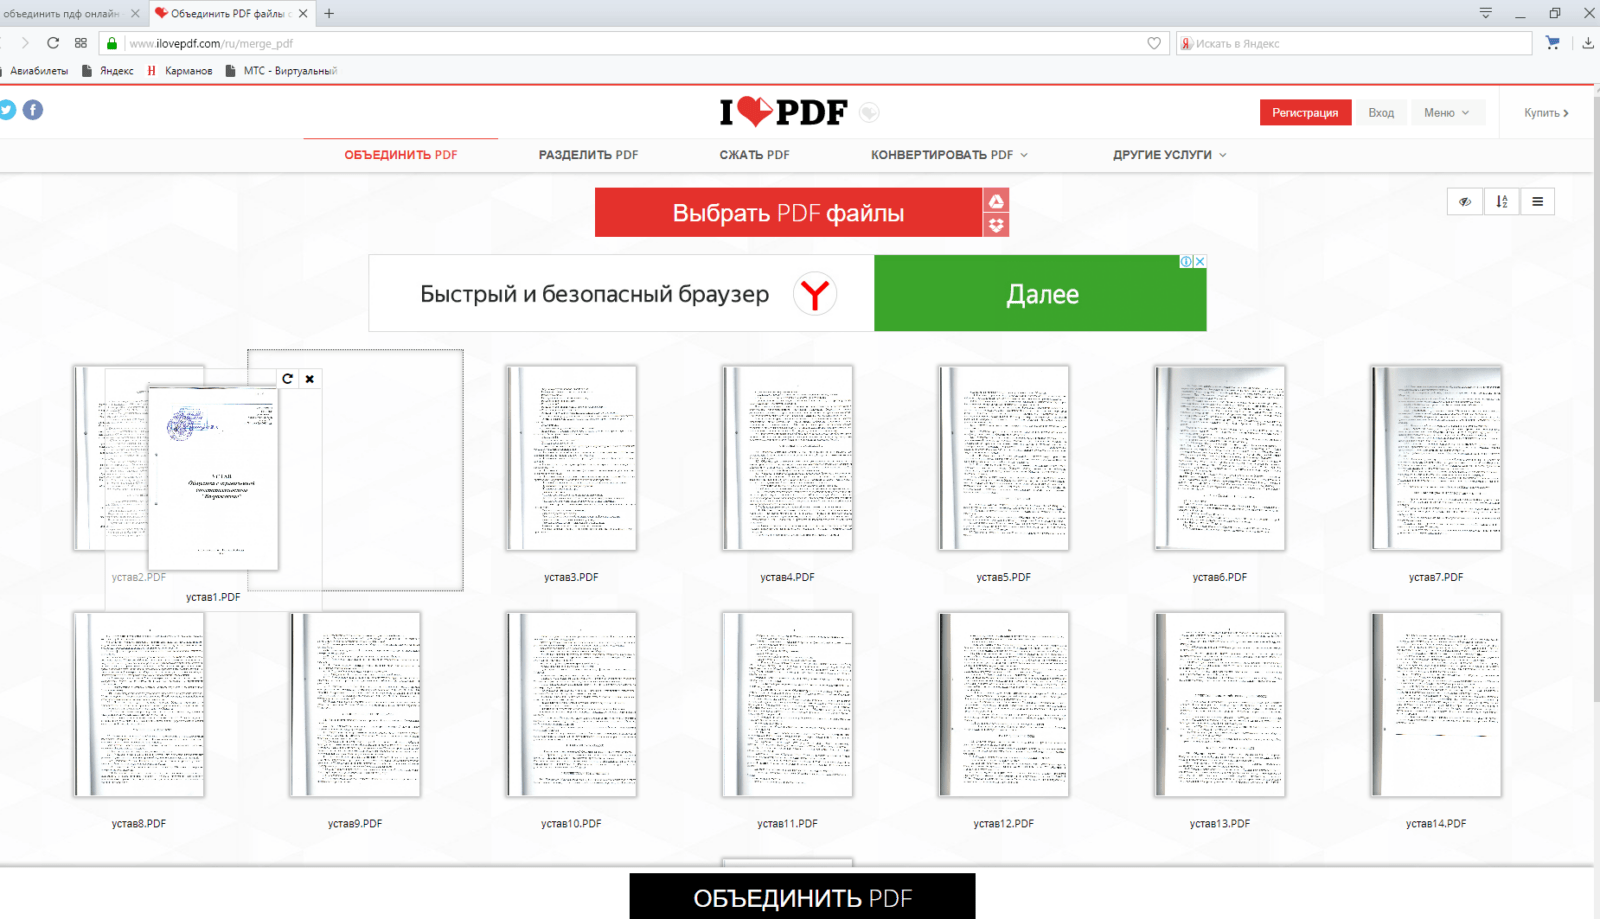Image resolution: width=1600 pixels, height=919 pixels.
Task: Close the Объединить PDF файлы browser tab
Action: tap(303, 13)
